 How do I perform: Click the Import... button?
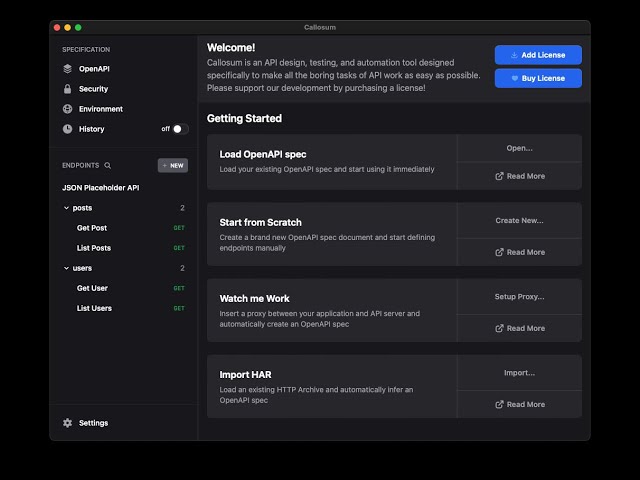pos(519,373)
